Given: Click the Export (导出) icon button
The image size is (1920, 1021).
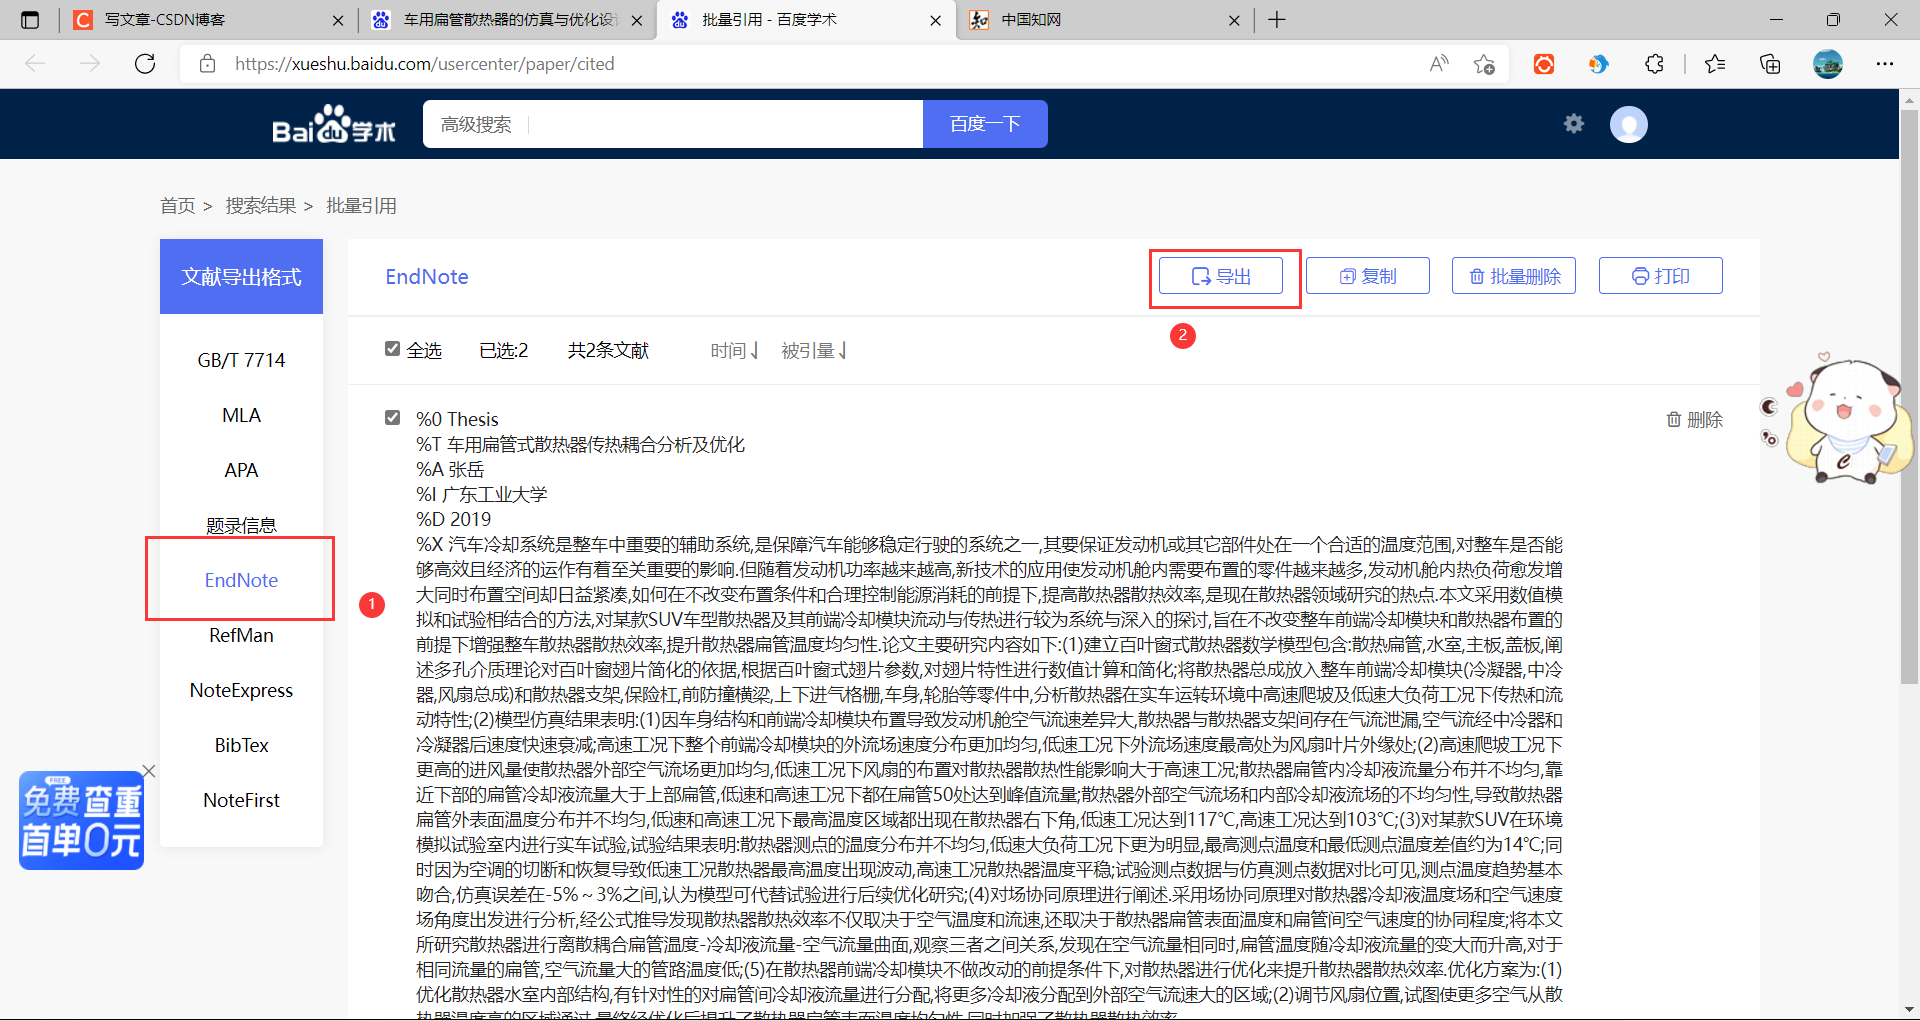Looking at the screenshot, I should coord(1224,275).
